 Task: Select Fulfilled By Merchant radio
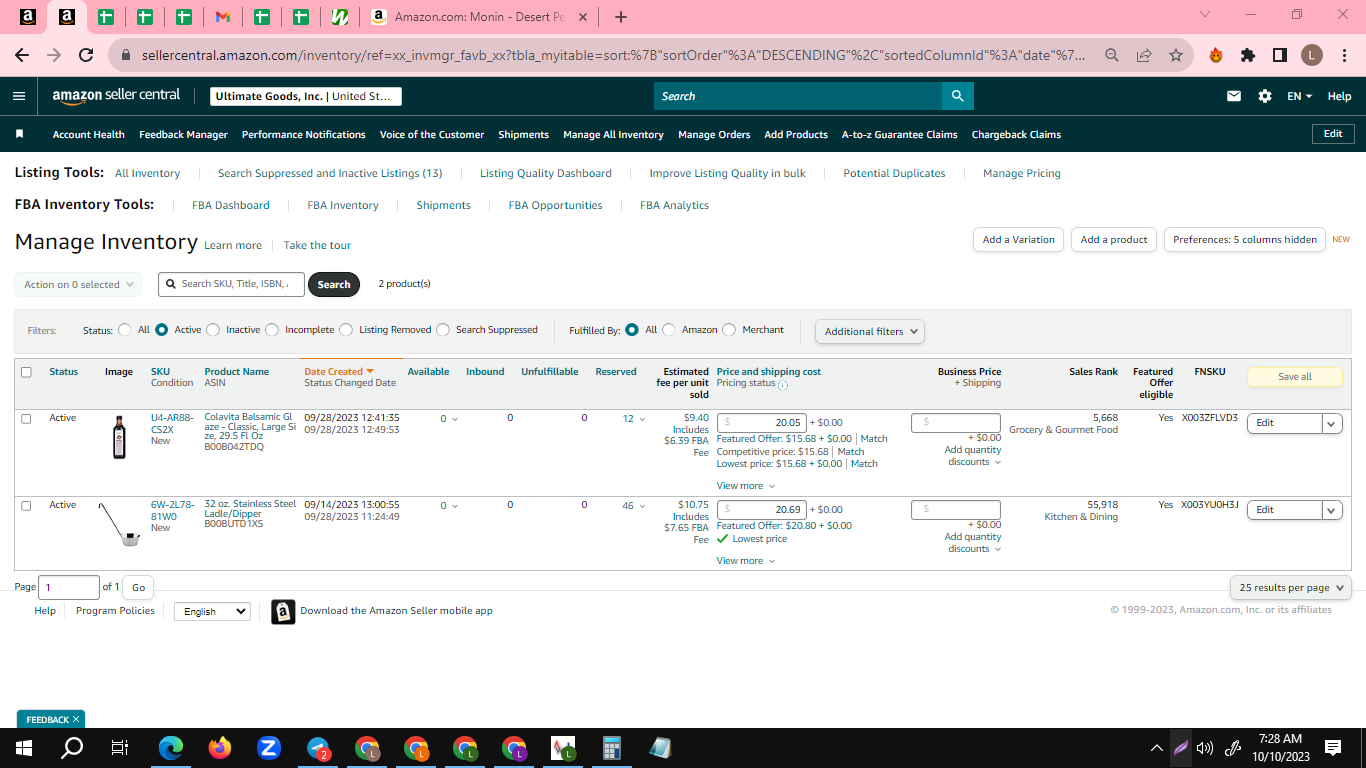click(x=729, y=330)
